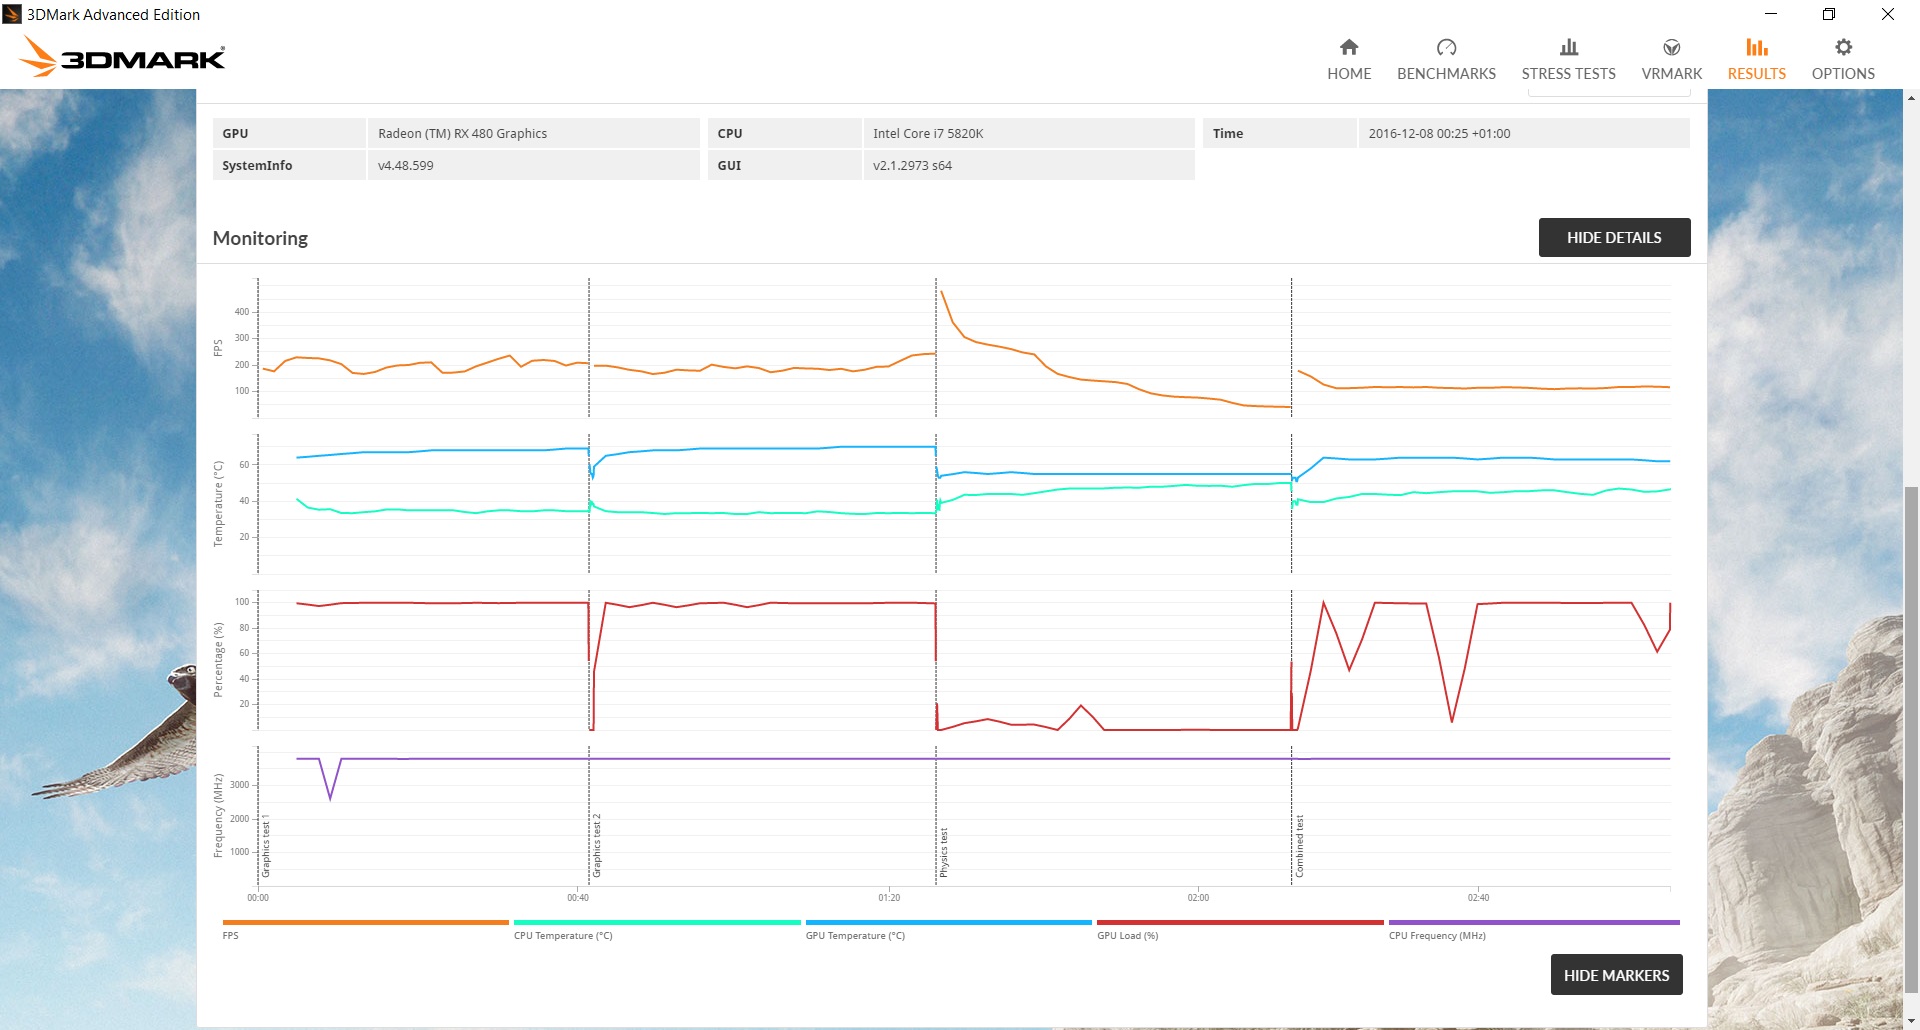This screenshot has width=1920, height=1030.
Task: Open Options gear icon
Action: 1843,47
